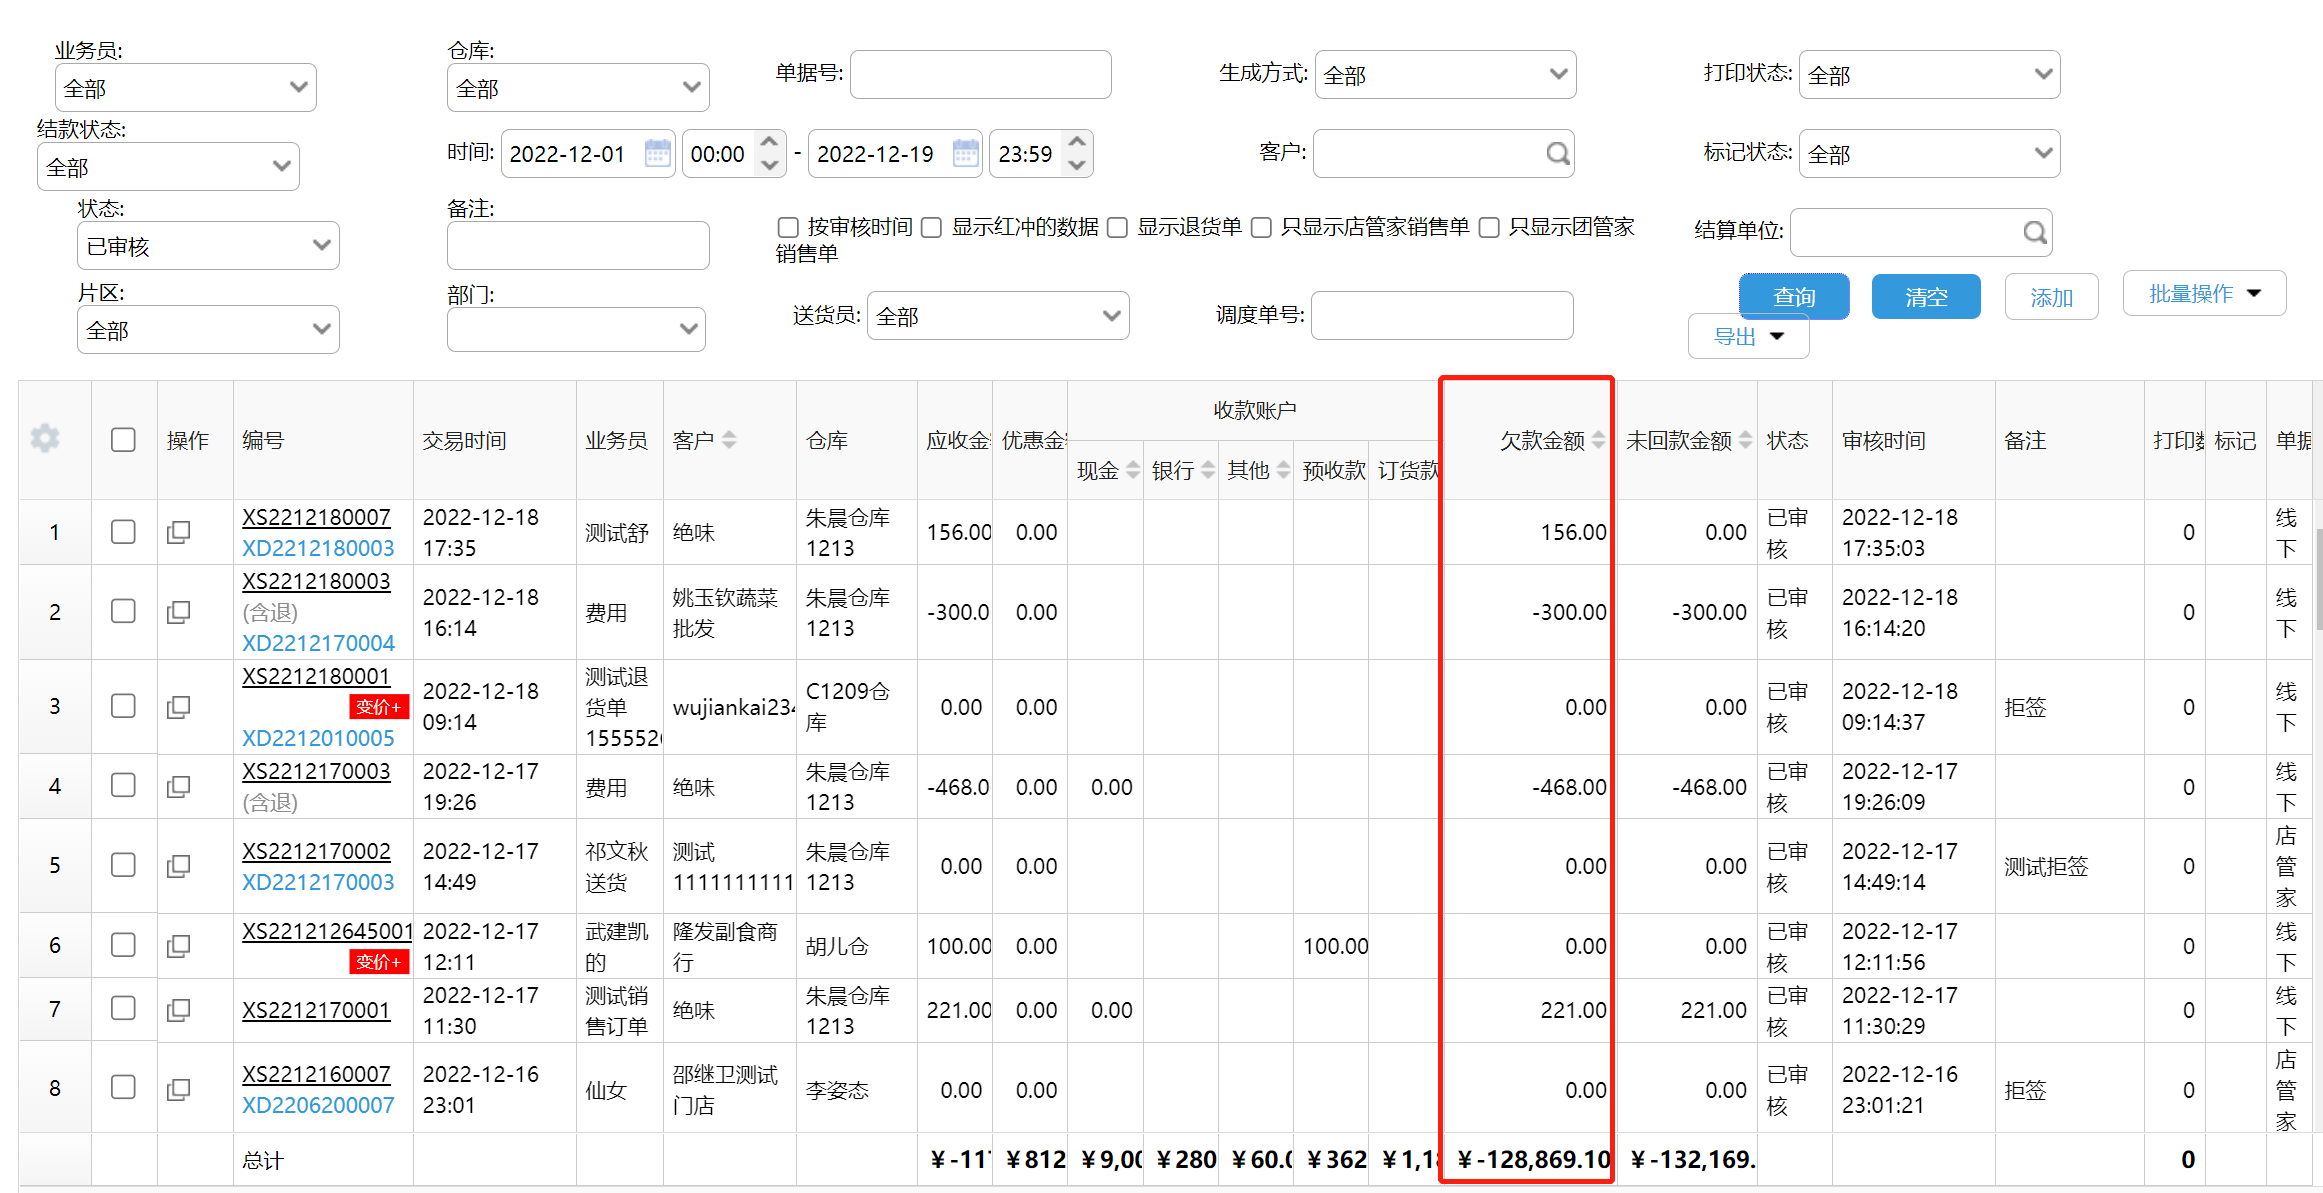The image size is (2323, 1193).
Task: Click the table vertical scrollbar
Action: click(x=2318, y=580)
